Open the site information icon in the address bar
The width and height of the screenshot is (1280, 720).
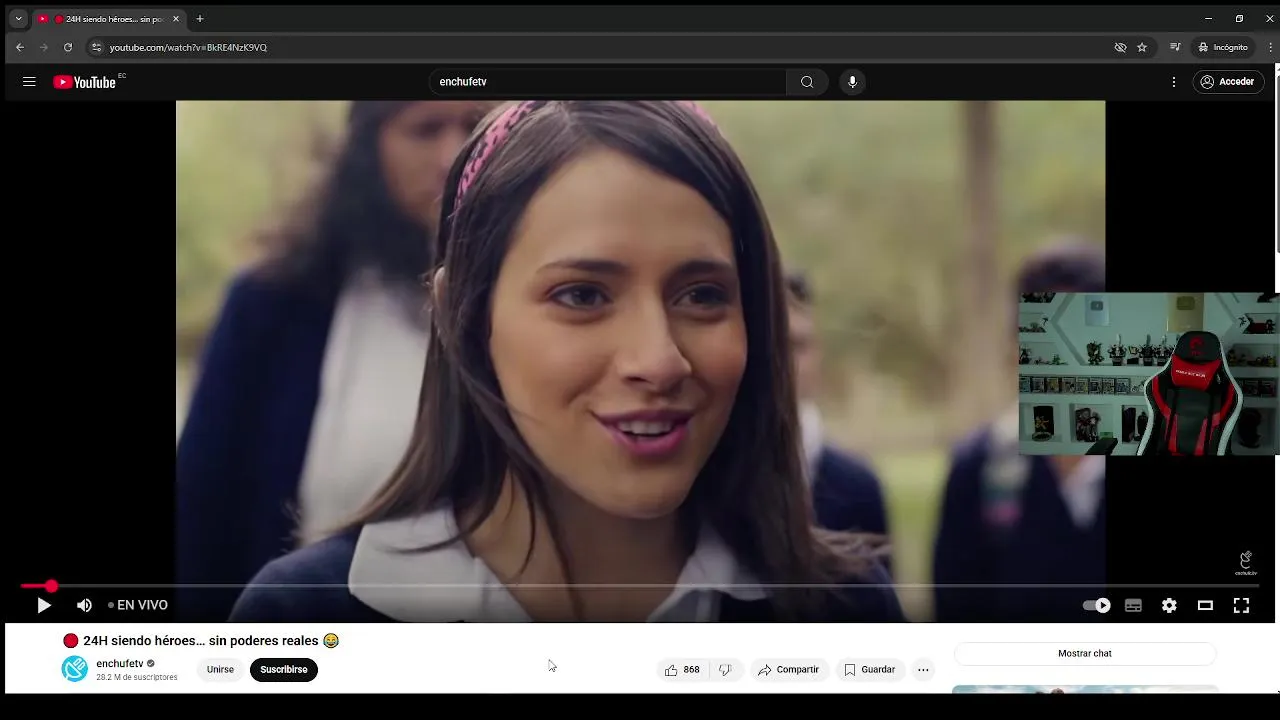click(x=96, y=47)
